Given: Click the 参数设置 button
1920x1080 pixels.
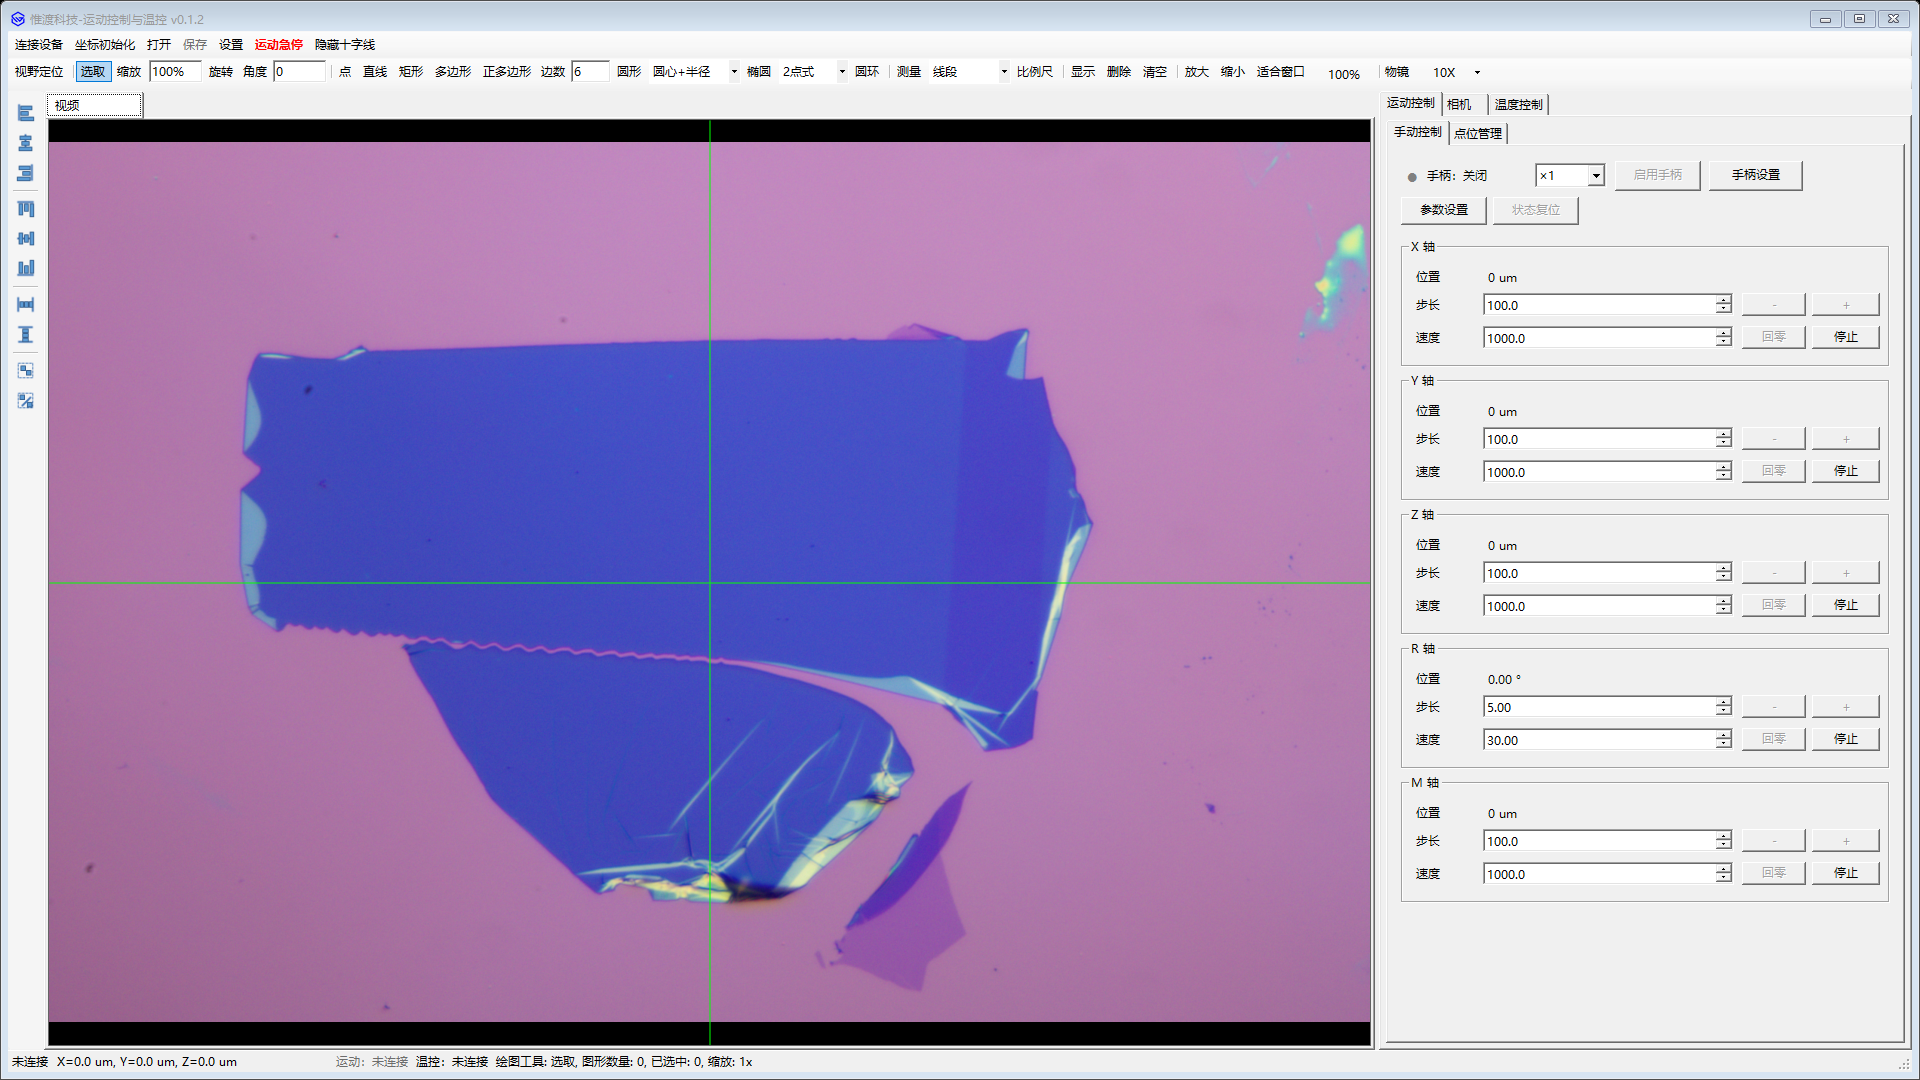Looking at the screenshot, I should tap(1443, 210).
